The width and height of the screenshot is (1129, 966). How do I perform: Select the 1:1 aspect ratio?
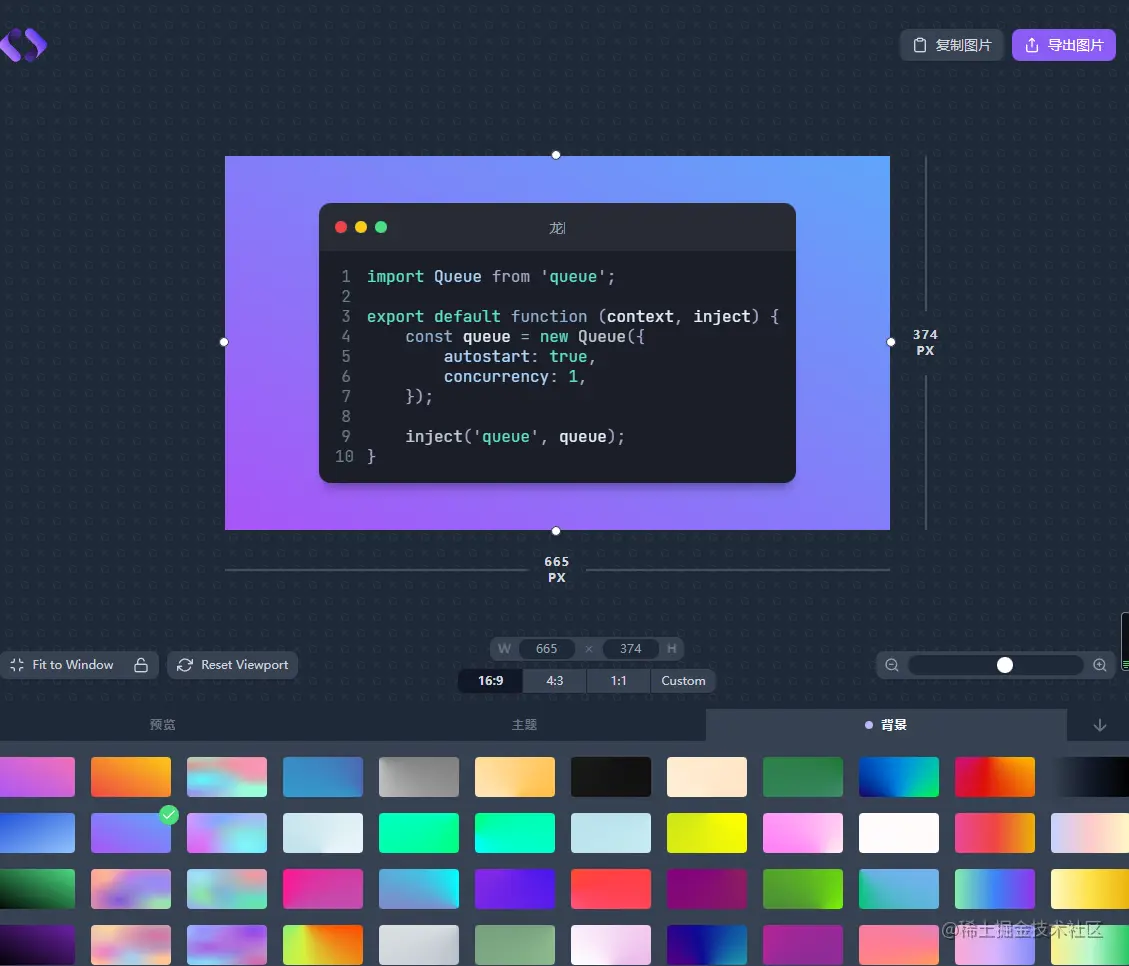tap(619, 681)
